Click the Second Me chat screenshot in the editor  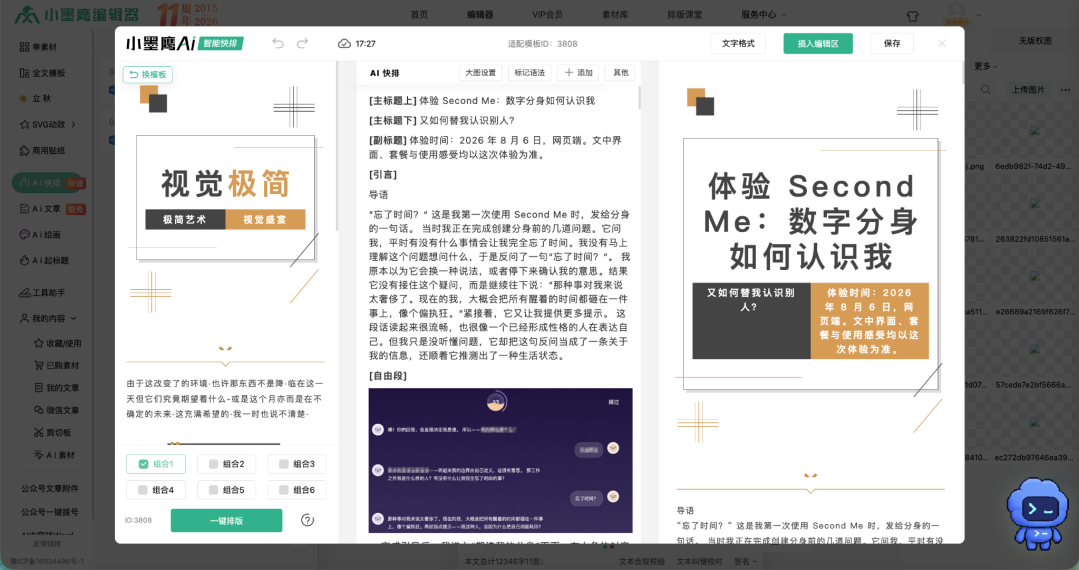point(500,461)
